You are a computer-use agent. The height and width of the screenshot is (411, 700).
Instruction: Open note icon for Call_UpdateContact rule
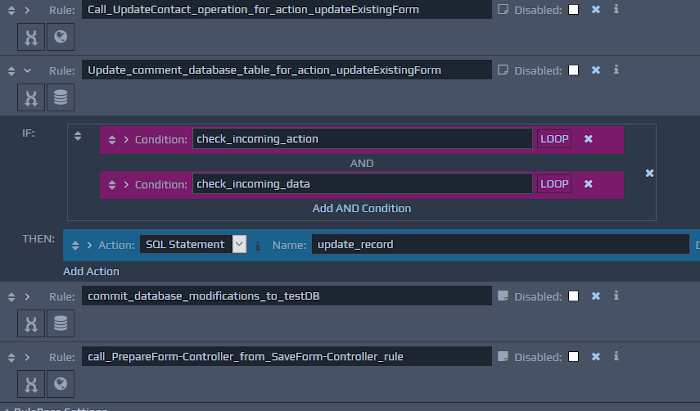(503, 9)
